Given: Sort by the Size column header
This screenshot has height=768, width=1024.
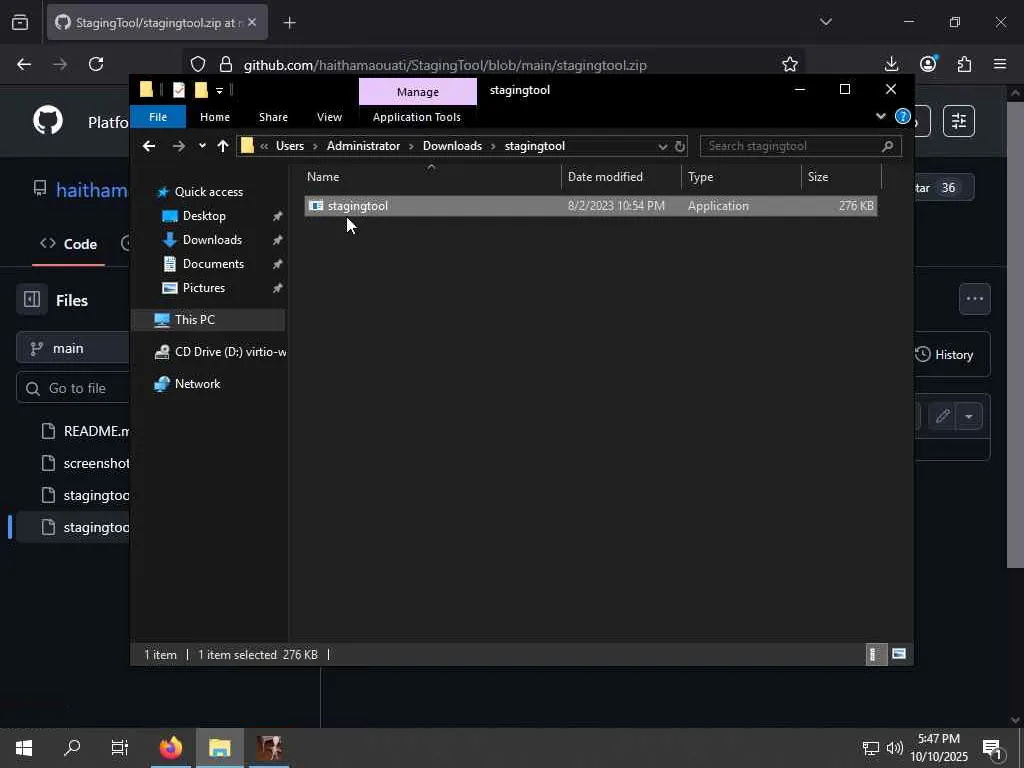Looking at the screenshot, I should (x=841, y=177).
